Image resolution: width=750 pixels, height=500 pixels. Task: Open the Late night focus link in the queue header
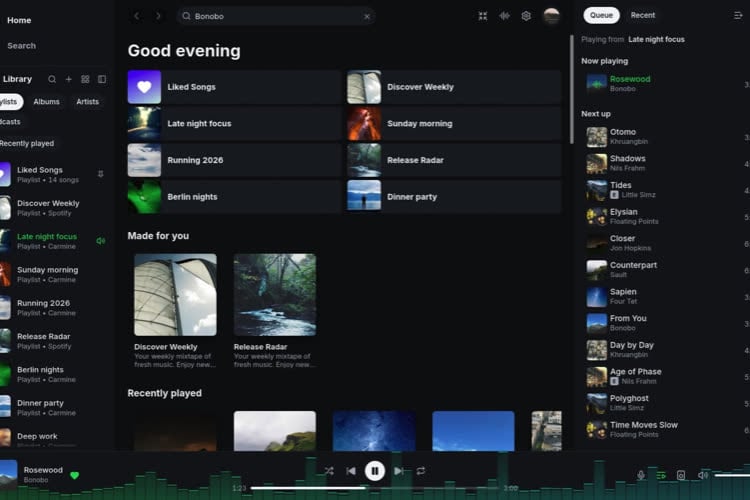[x=656, y=40]
